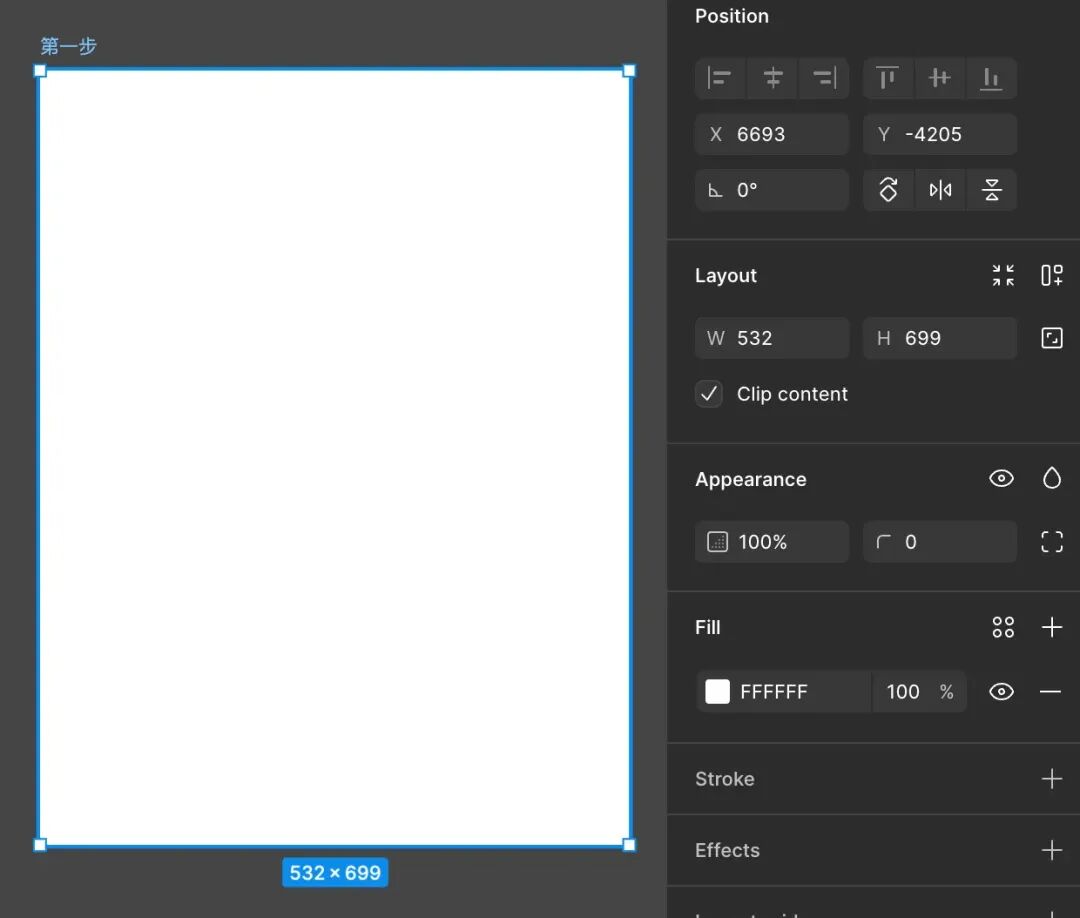Open the white fill color swatch
1080x918 pixels.
click(717, 691)
